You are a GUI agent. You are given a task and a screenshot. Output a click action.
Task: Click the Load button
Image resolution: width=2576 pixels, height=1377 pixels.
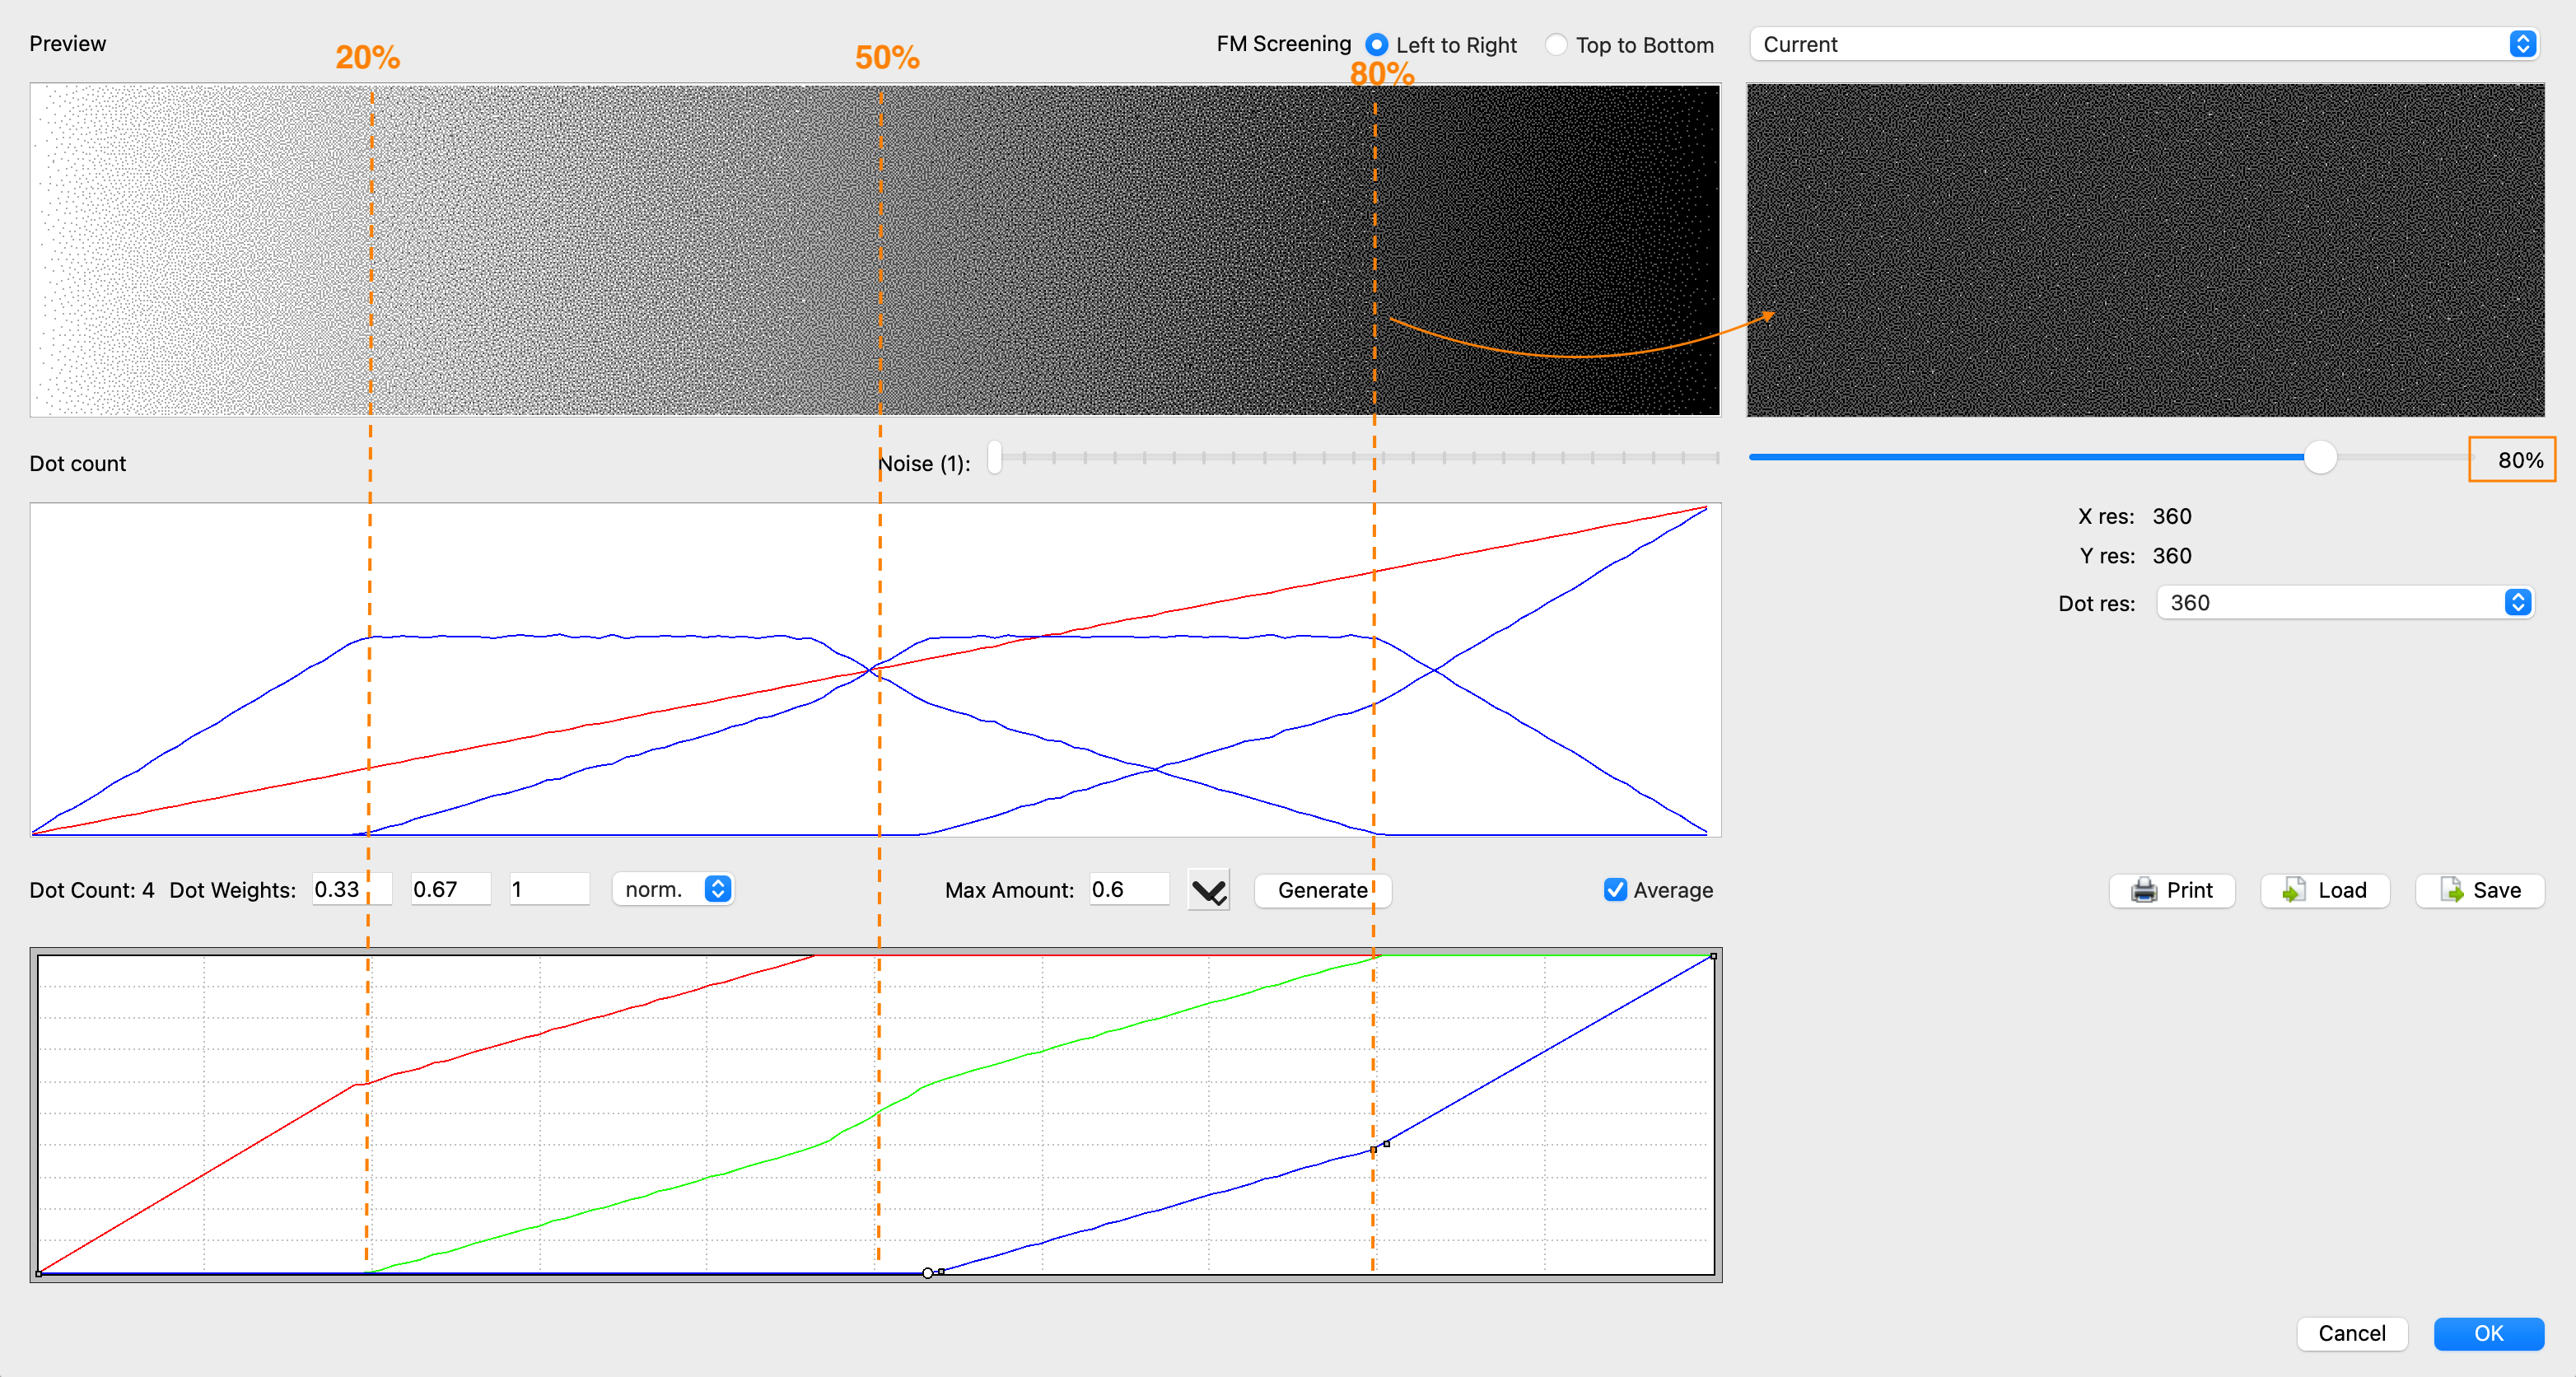(x=2324, y=890)
